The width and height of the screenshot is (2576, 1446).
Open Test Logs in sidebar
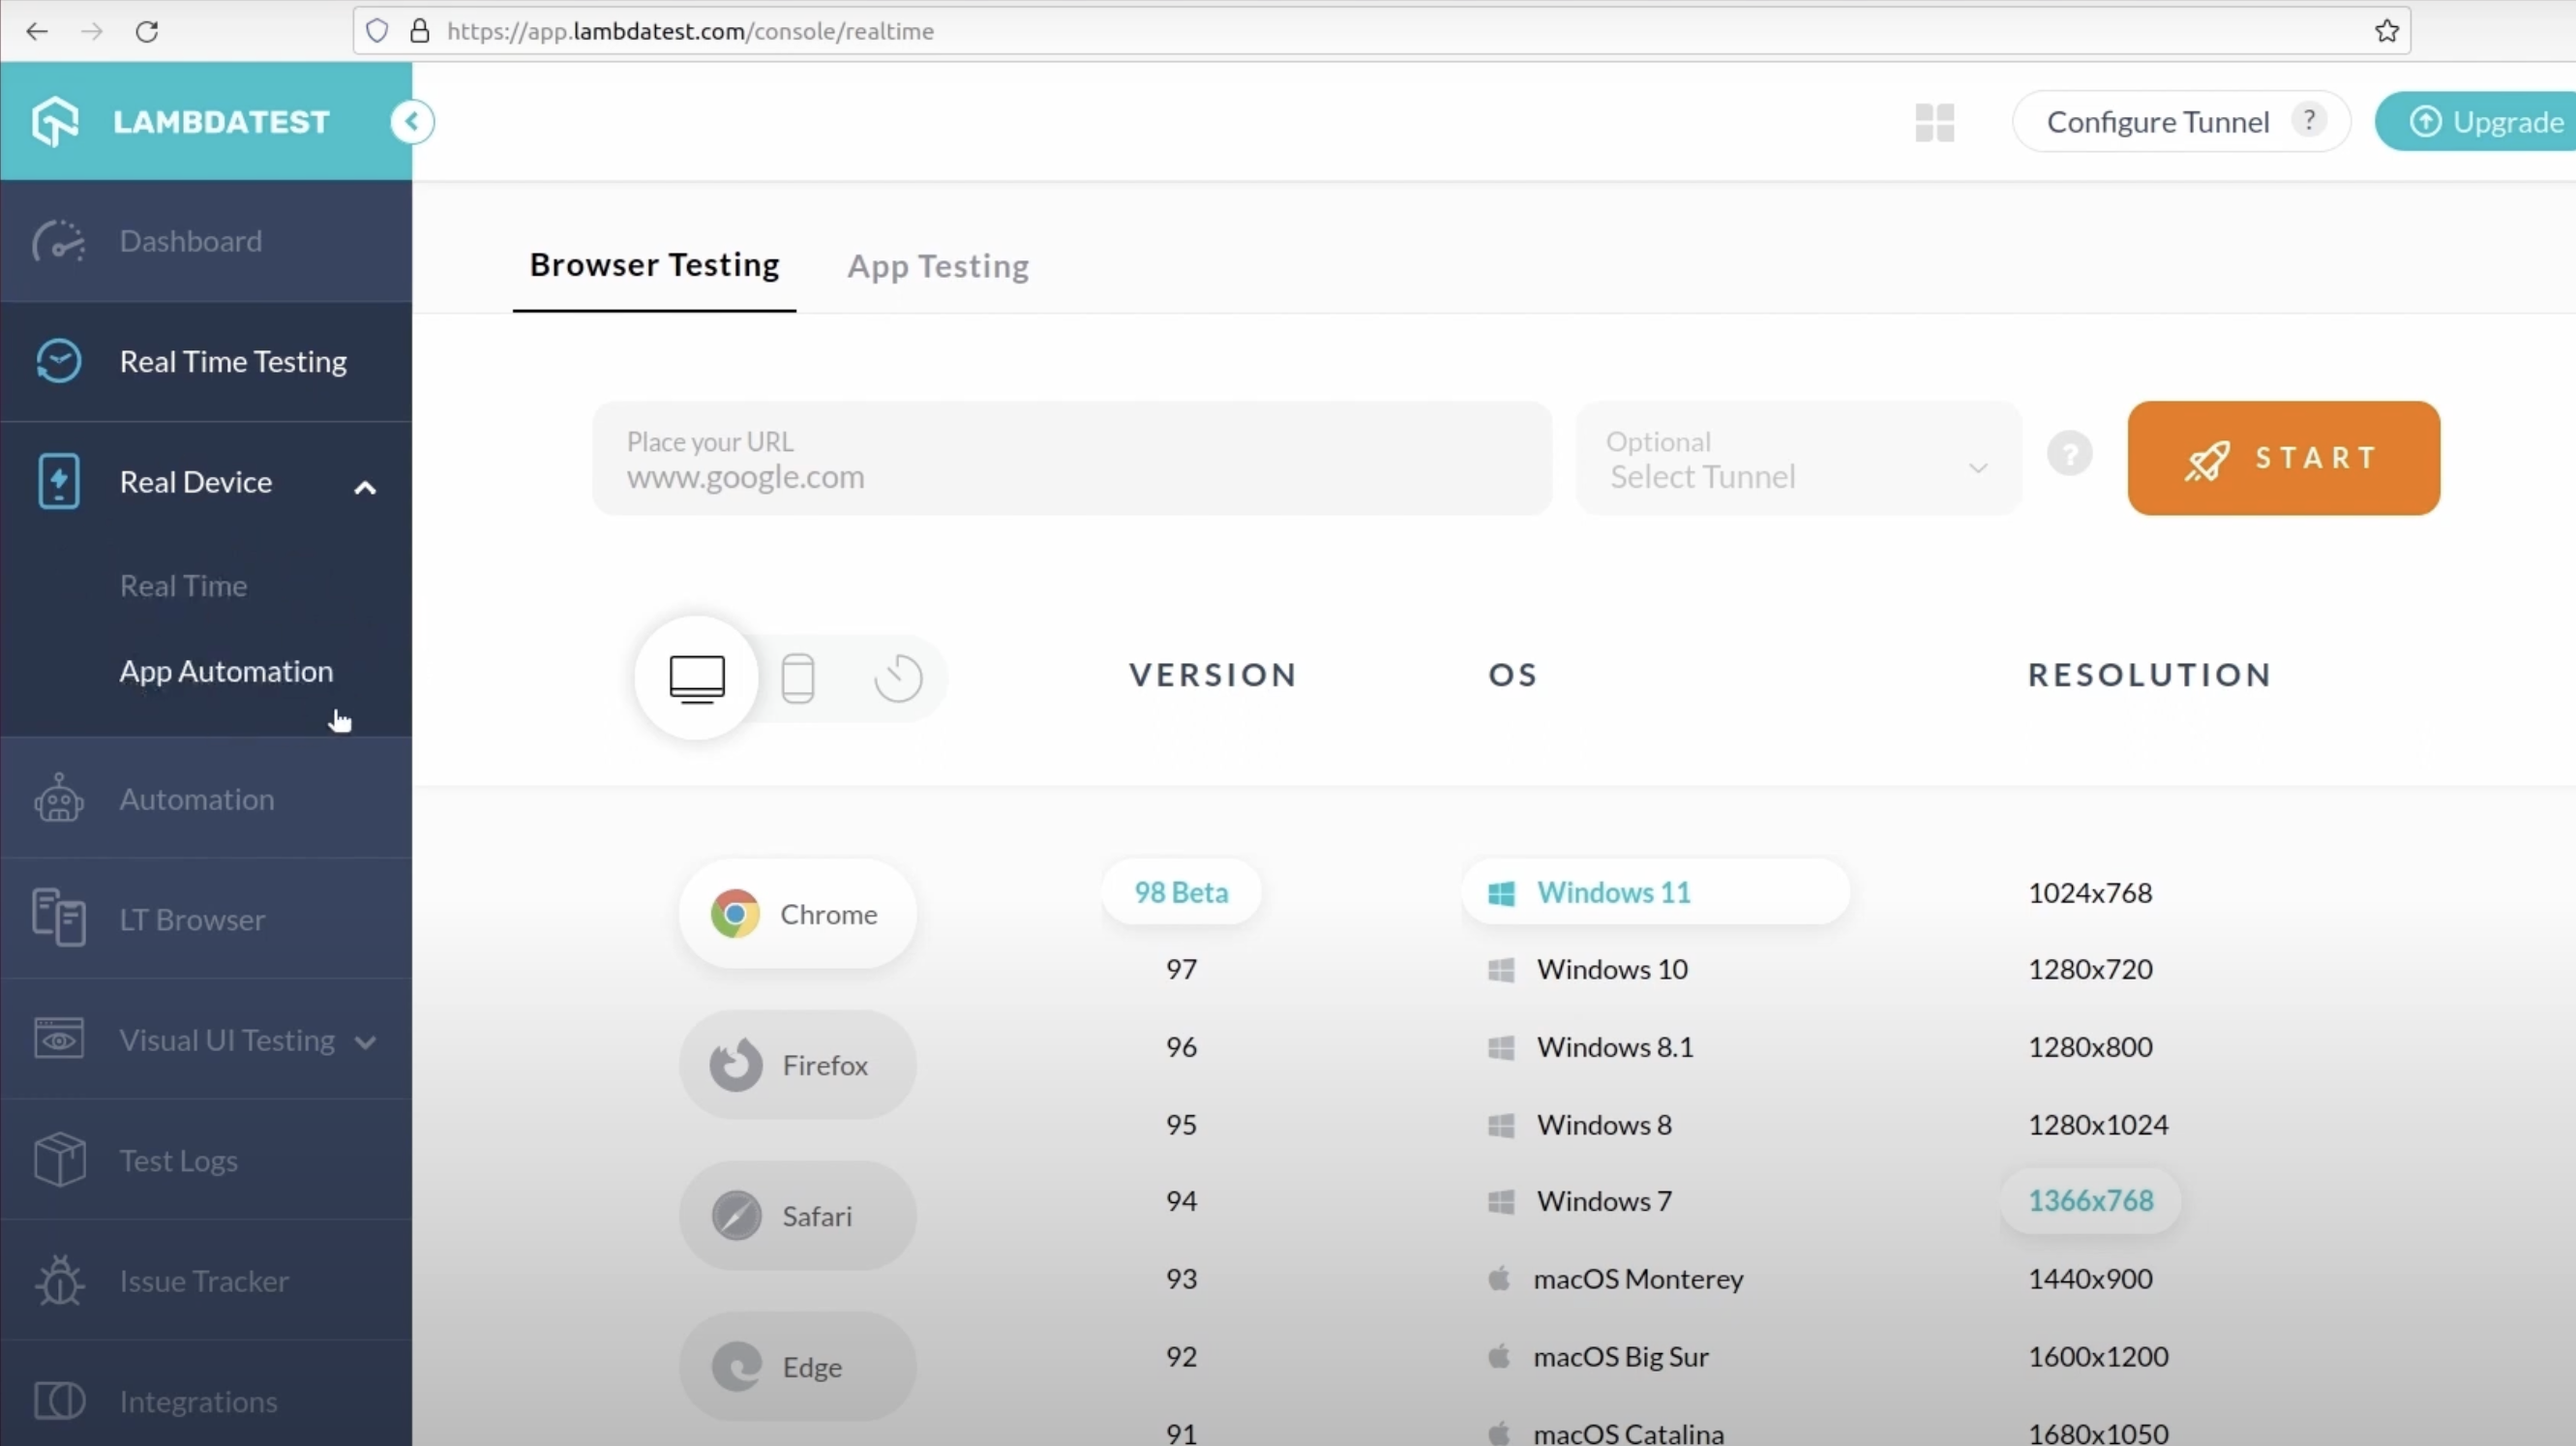pyautogui.click(x=205, y=1160)
